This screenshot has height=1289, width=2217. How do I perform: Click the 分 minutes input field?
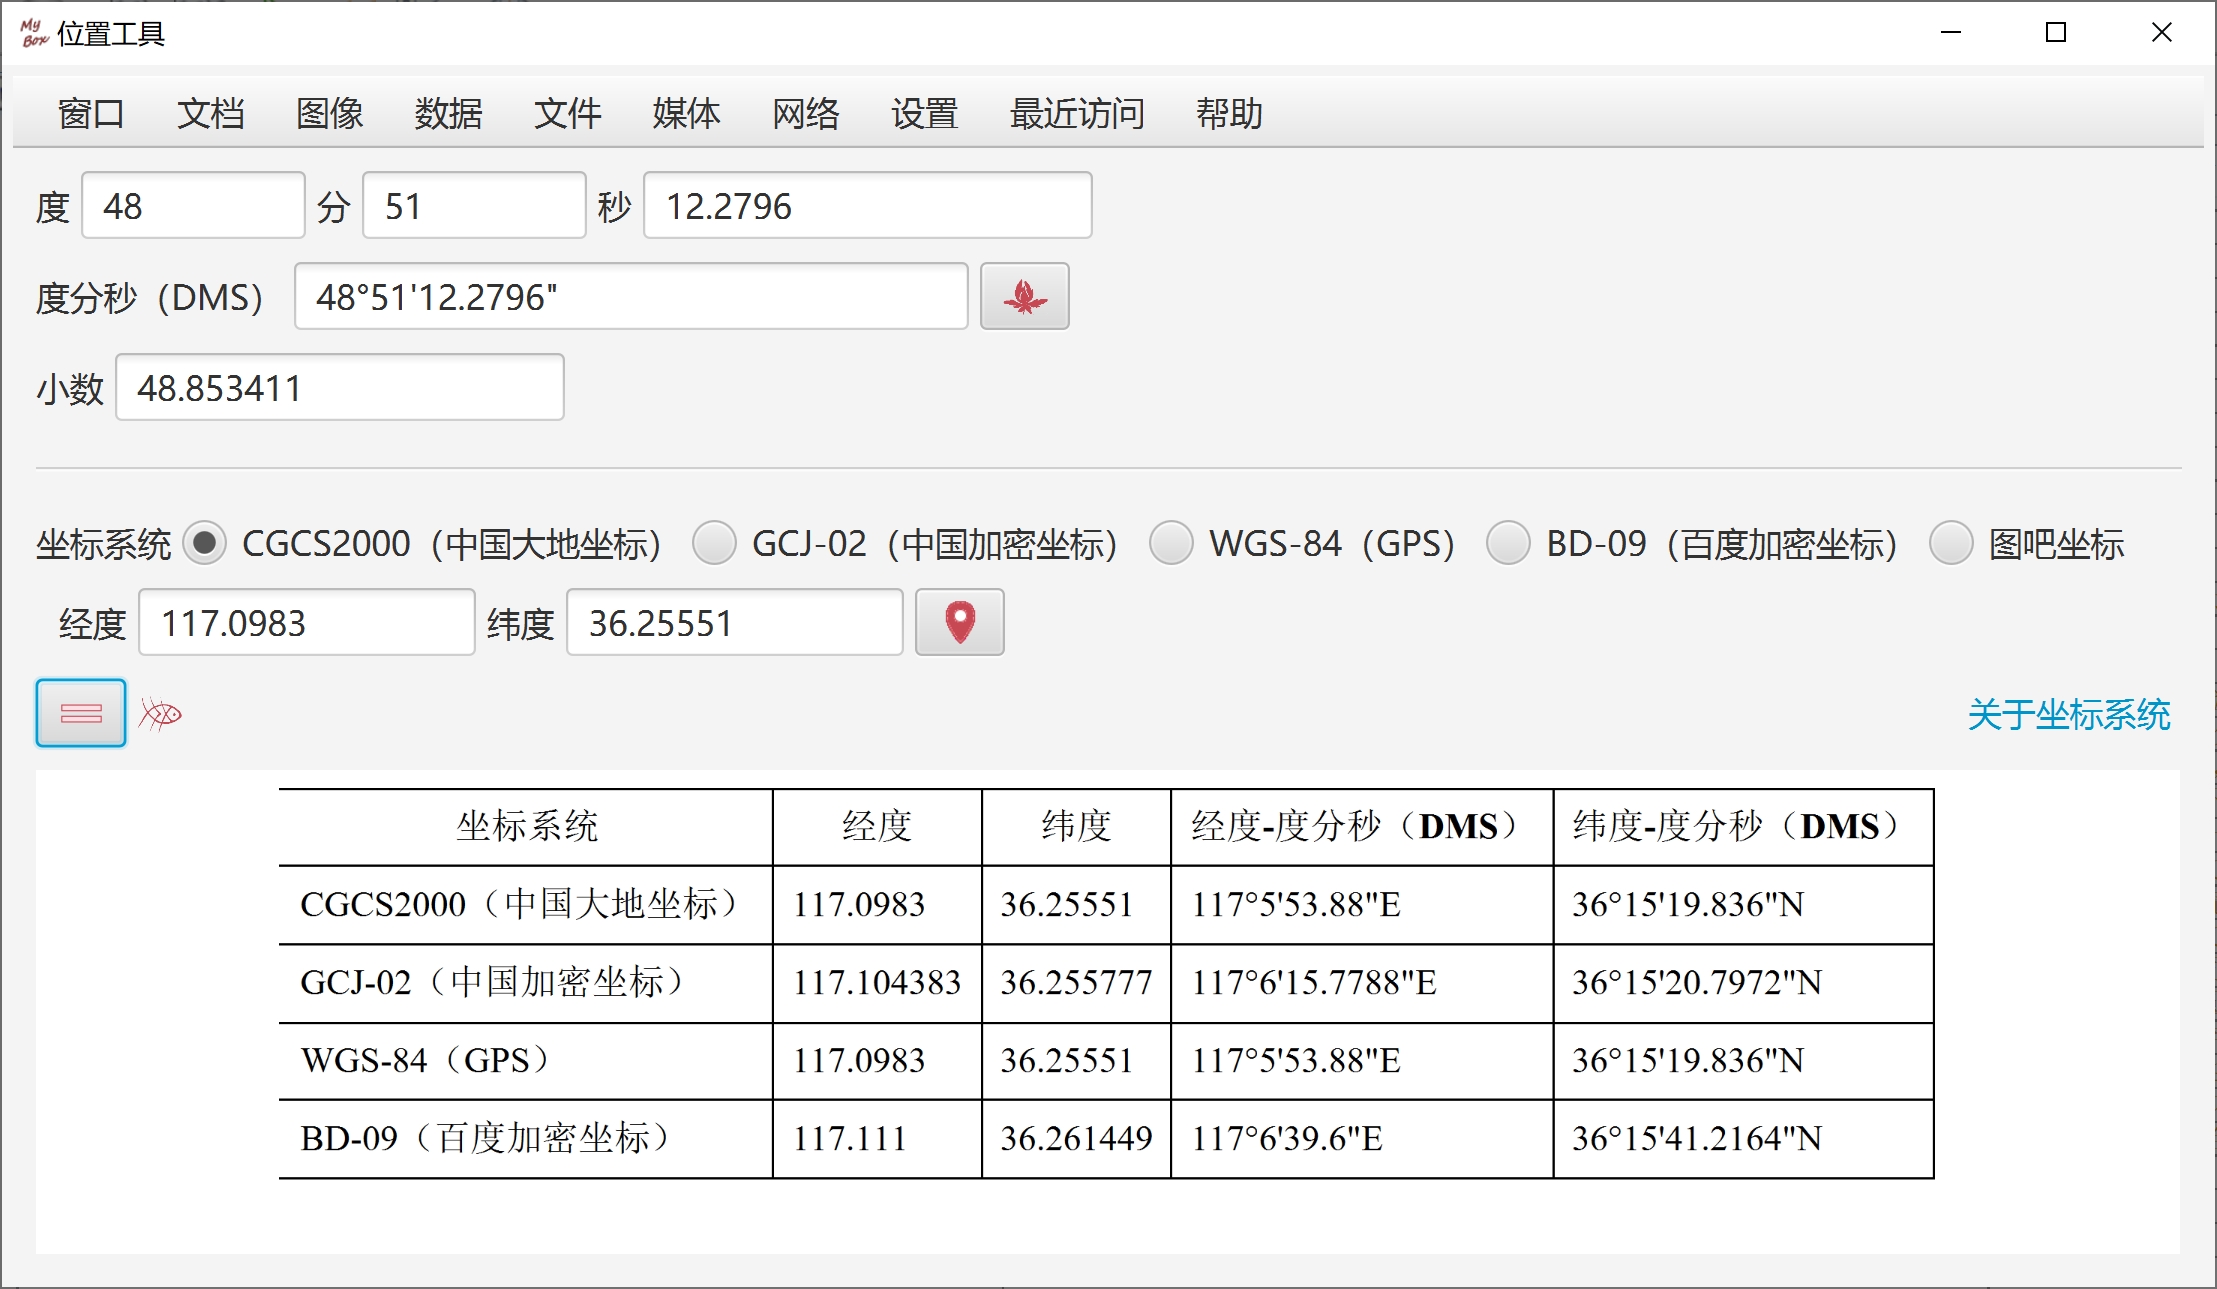tap(474, 205)
